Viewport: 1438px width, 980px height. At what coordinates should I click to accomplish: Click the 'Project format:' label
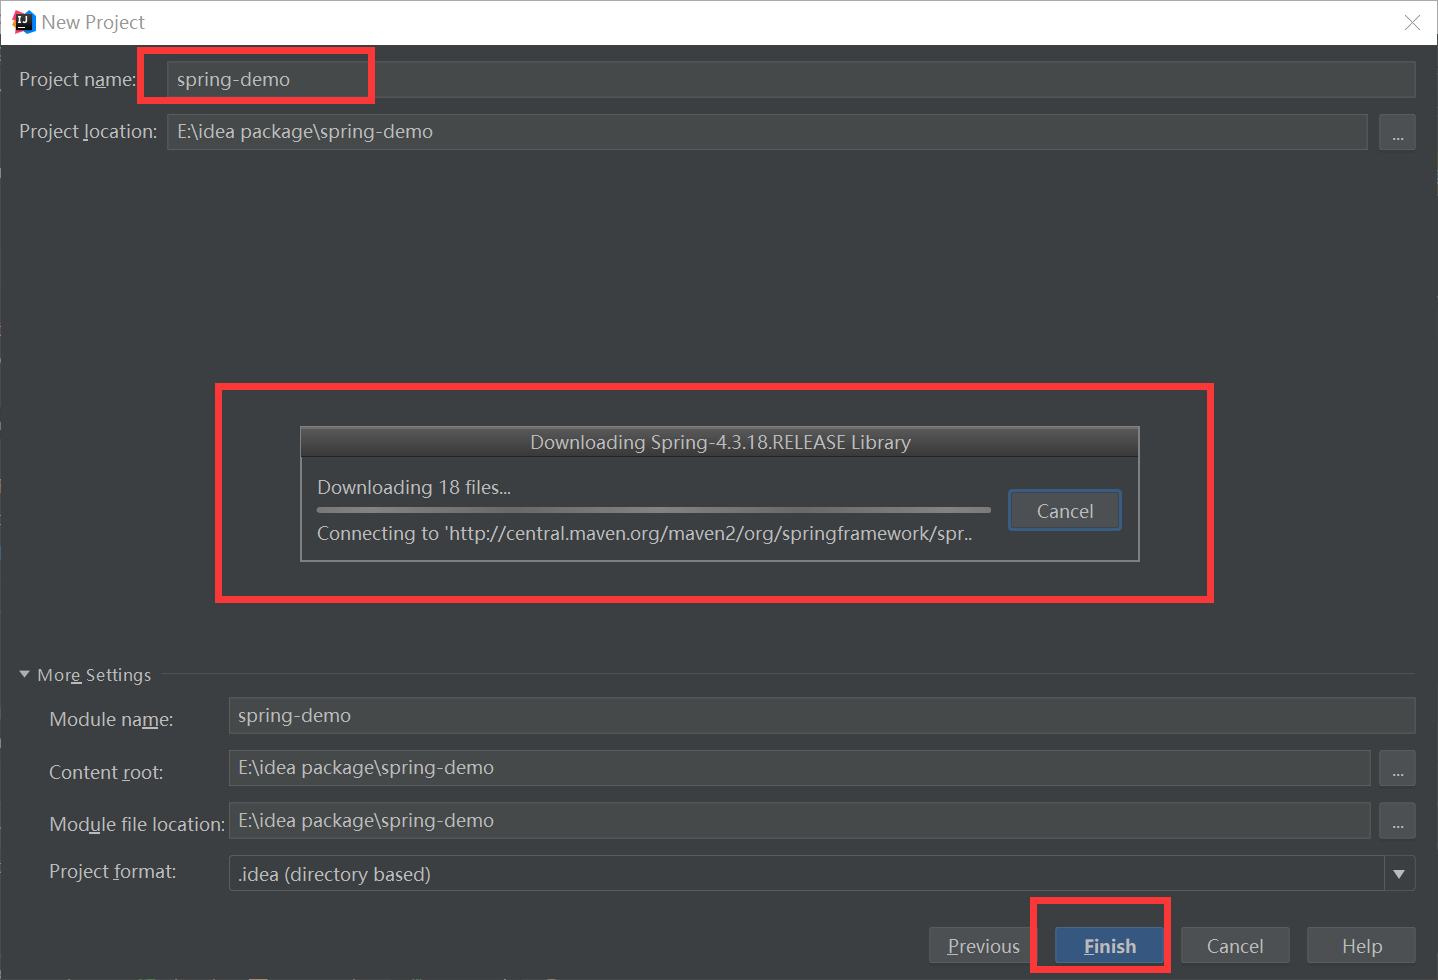coord(112,872)
